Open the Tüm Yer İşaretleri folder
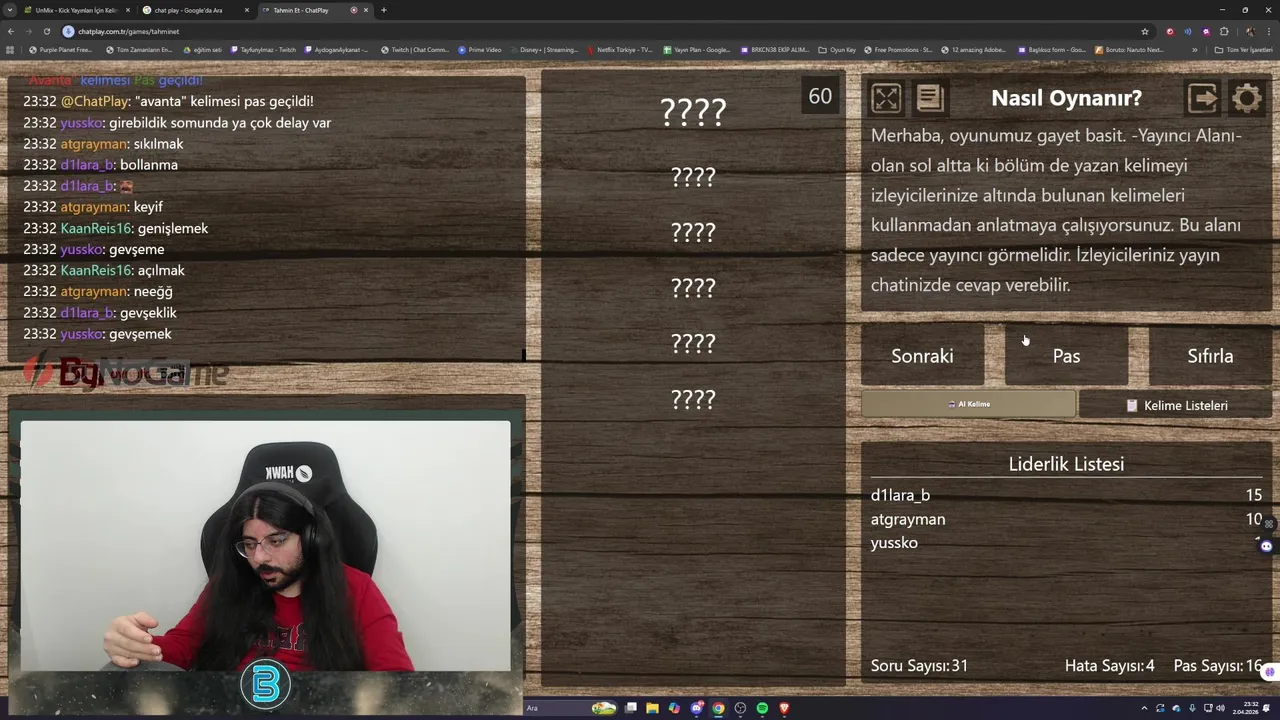 coord(1243,49)
